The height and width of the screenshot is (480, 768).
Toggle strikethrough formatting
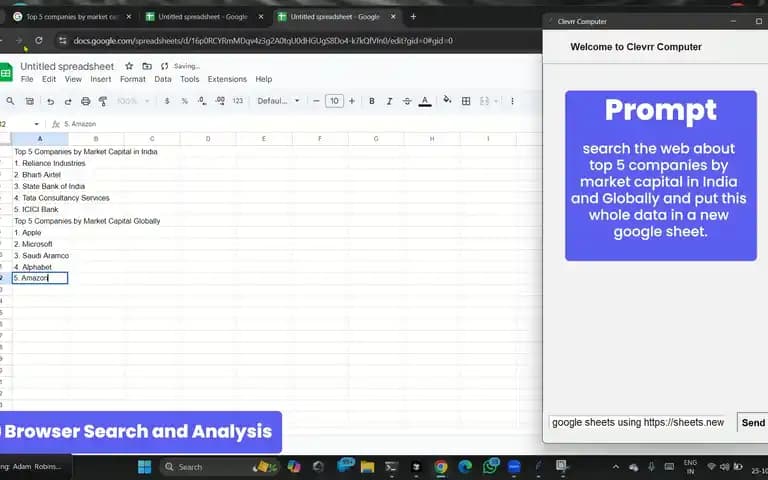(x=407, y=101)
